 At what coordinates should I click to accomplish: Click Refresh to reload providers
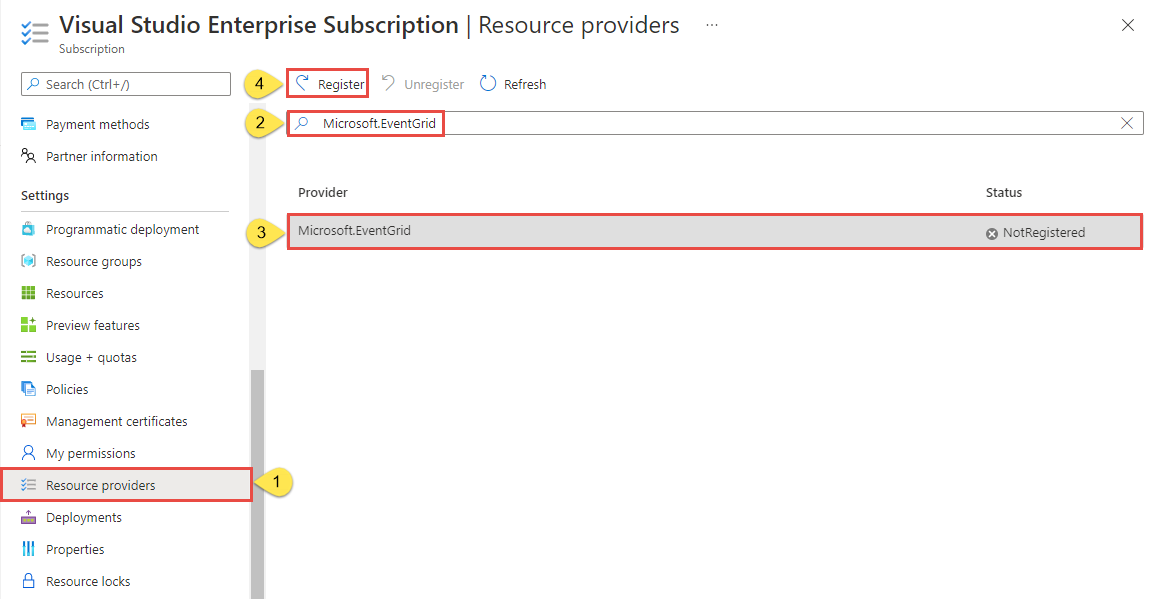pyautogui.click(x=513, y=83)
